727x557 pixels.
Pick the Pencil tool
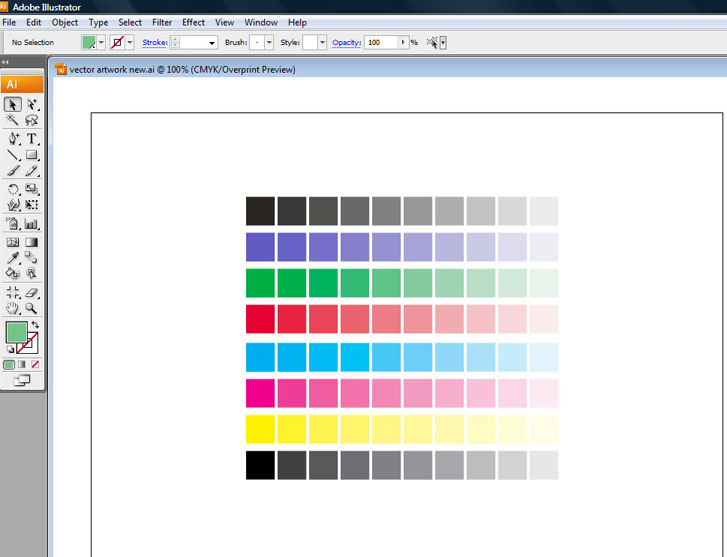pyautogui.click(x=32, y=171)
